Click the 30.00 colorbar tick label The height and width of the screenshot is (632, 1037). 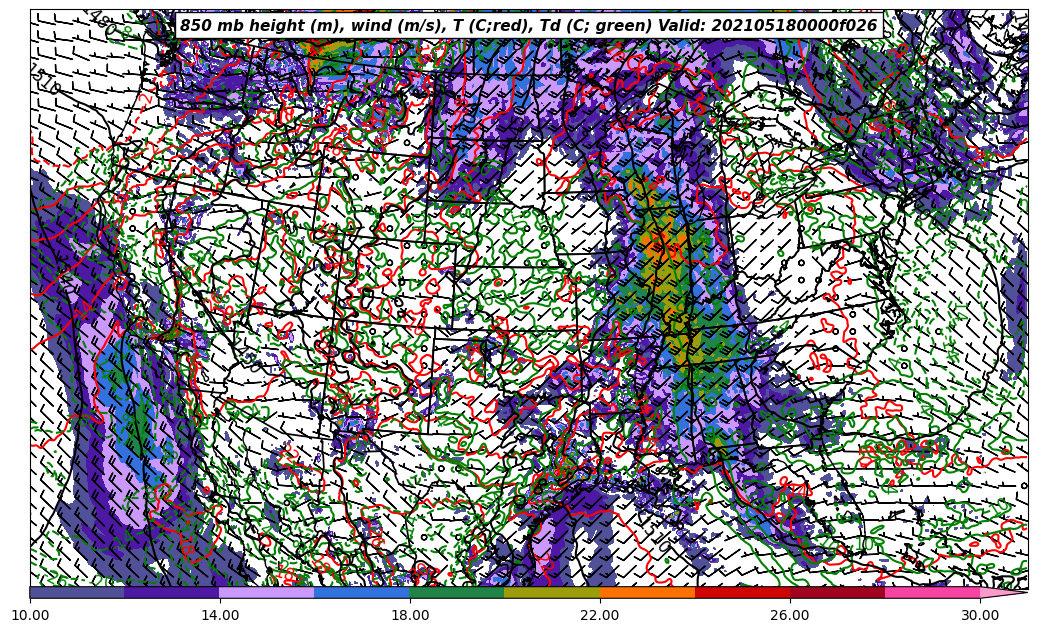[x=980, y=616]
